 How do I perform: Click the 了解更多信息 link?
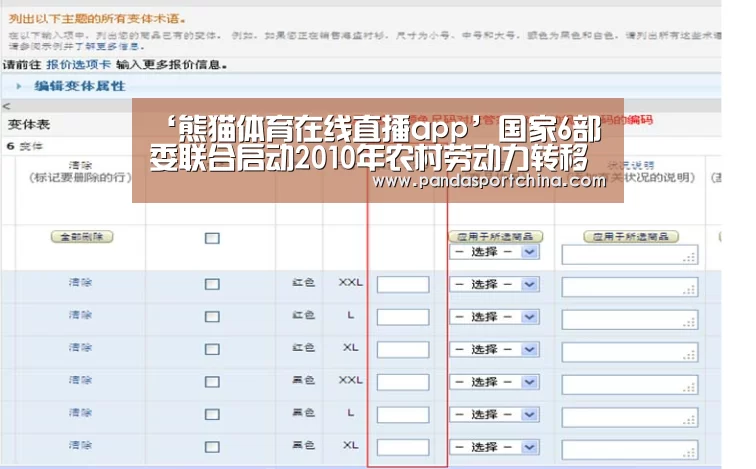(109, 46)
